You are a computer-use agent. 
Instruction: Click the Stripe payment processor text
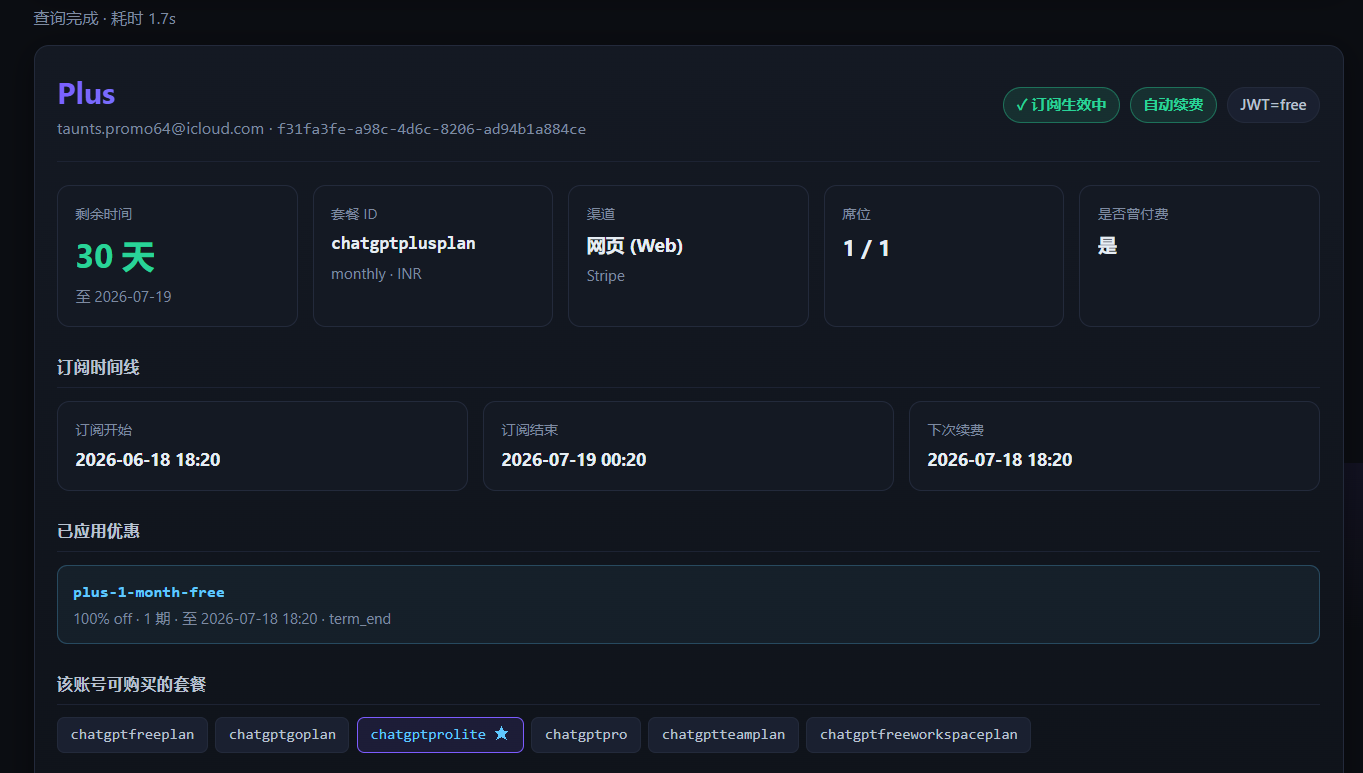[606, 276]
